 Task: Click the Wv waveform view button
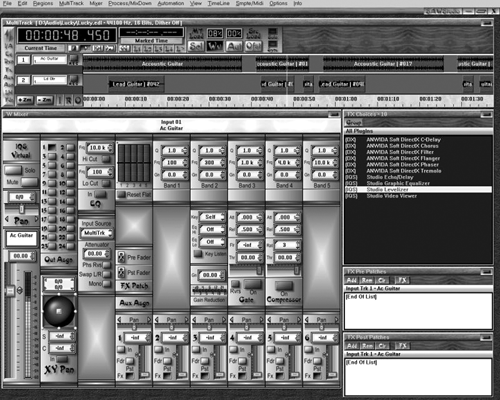pos(215,46)
